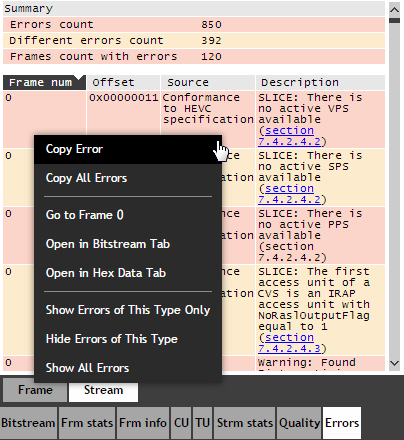Click the Description column header
This screenshot has width=404, height=440.
pyautogui.click(x=320, y=83)
